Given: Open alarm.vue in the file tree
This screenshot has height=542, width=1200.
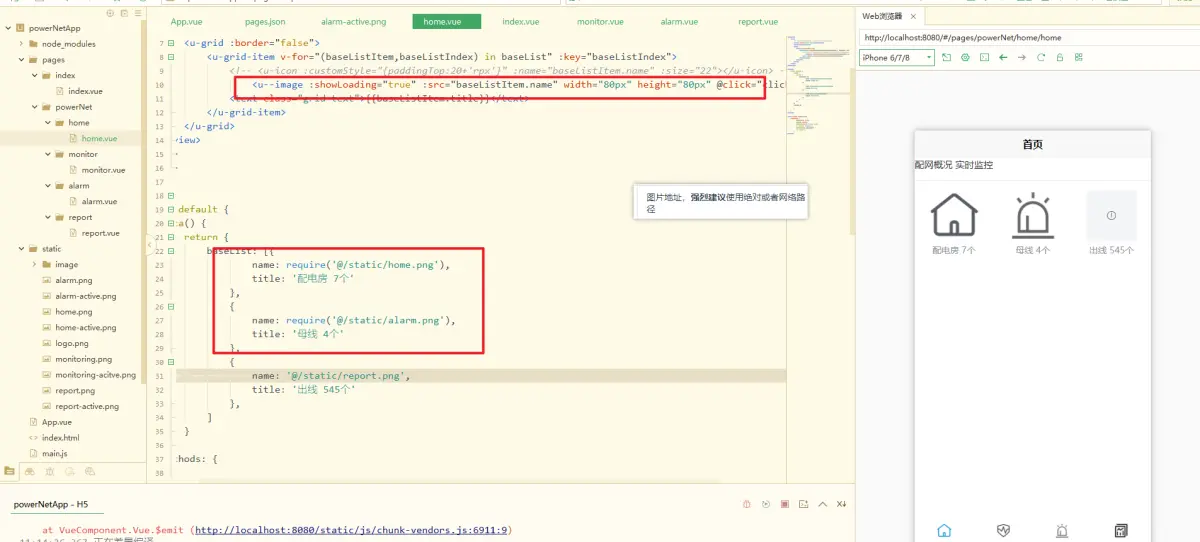Looking at the screenshot, I should click(99, 201).
